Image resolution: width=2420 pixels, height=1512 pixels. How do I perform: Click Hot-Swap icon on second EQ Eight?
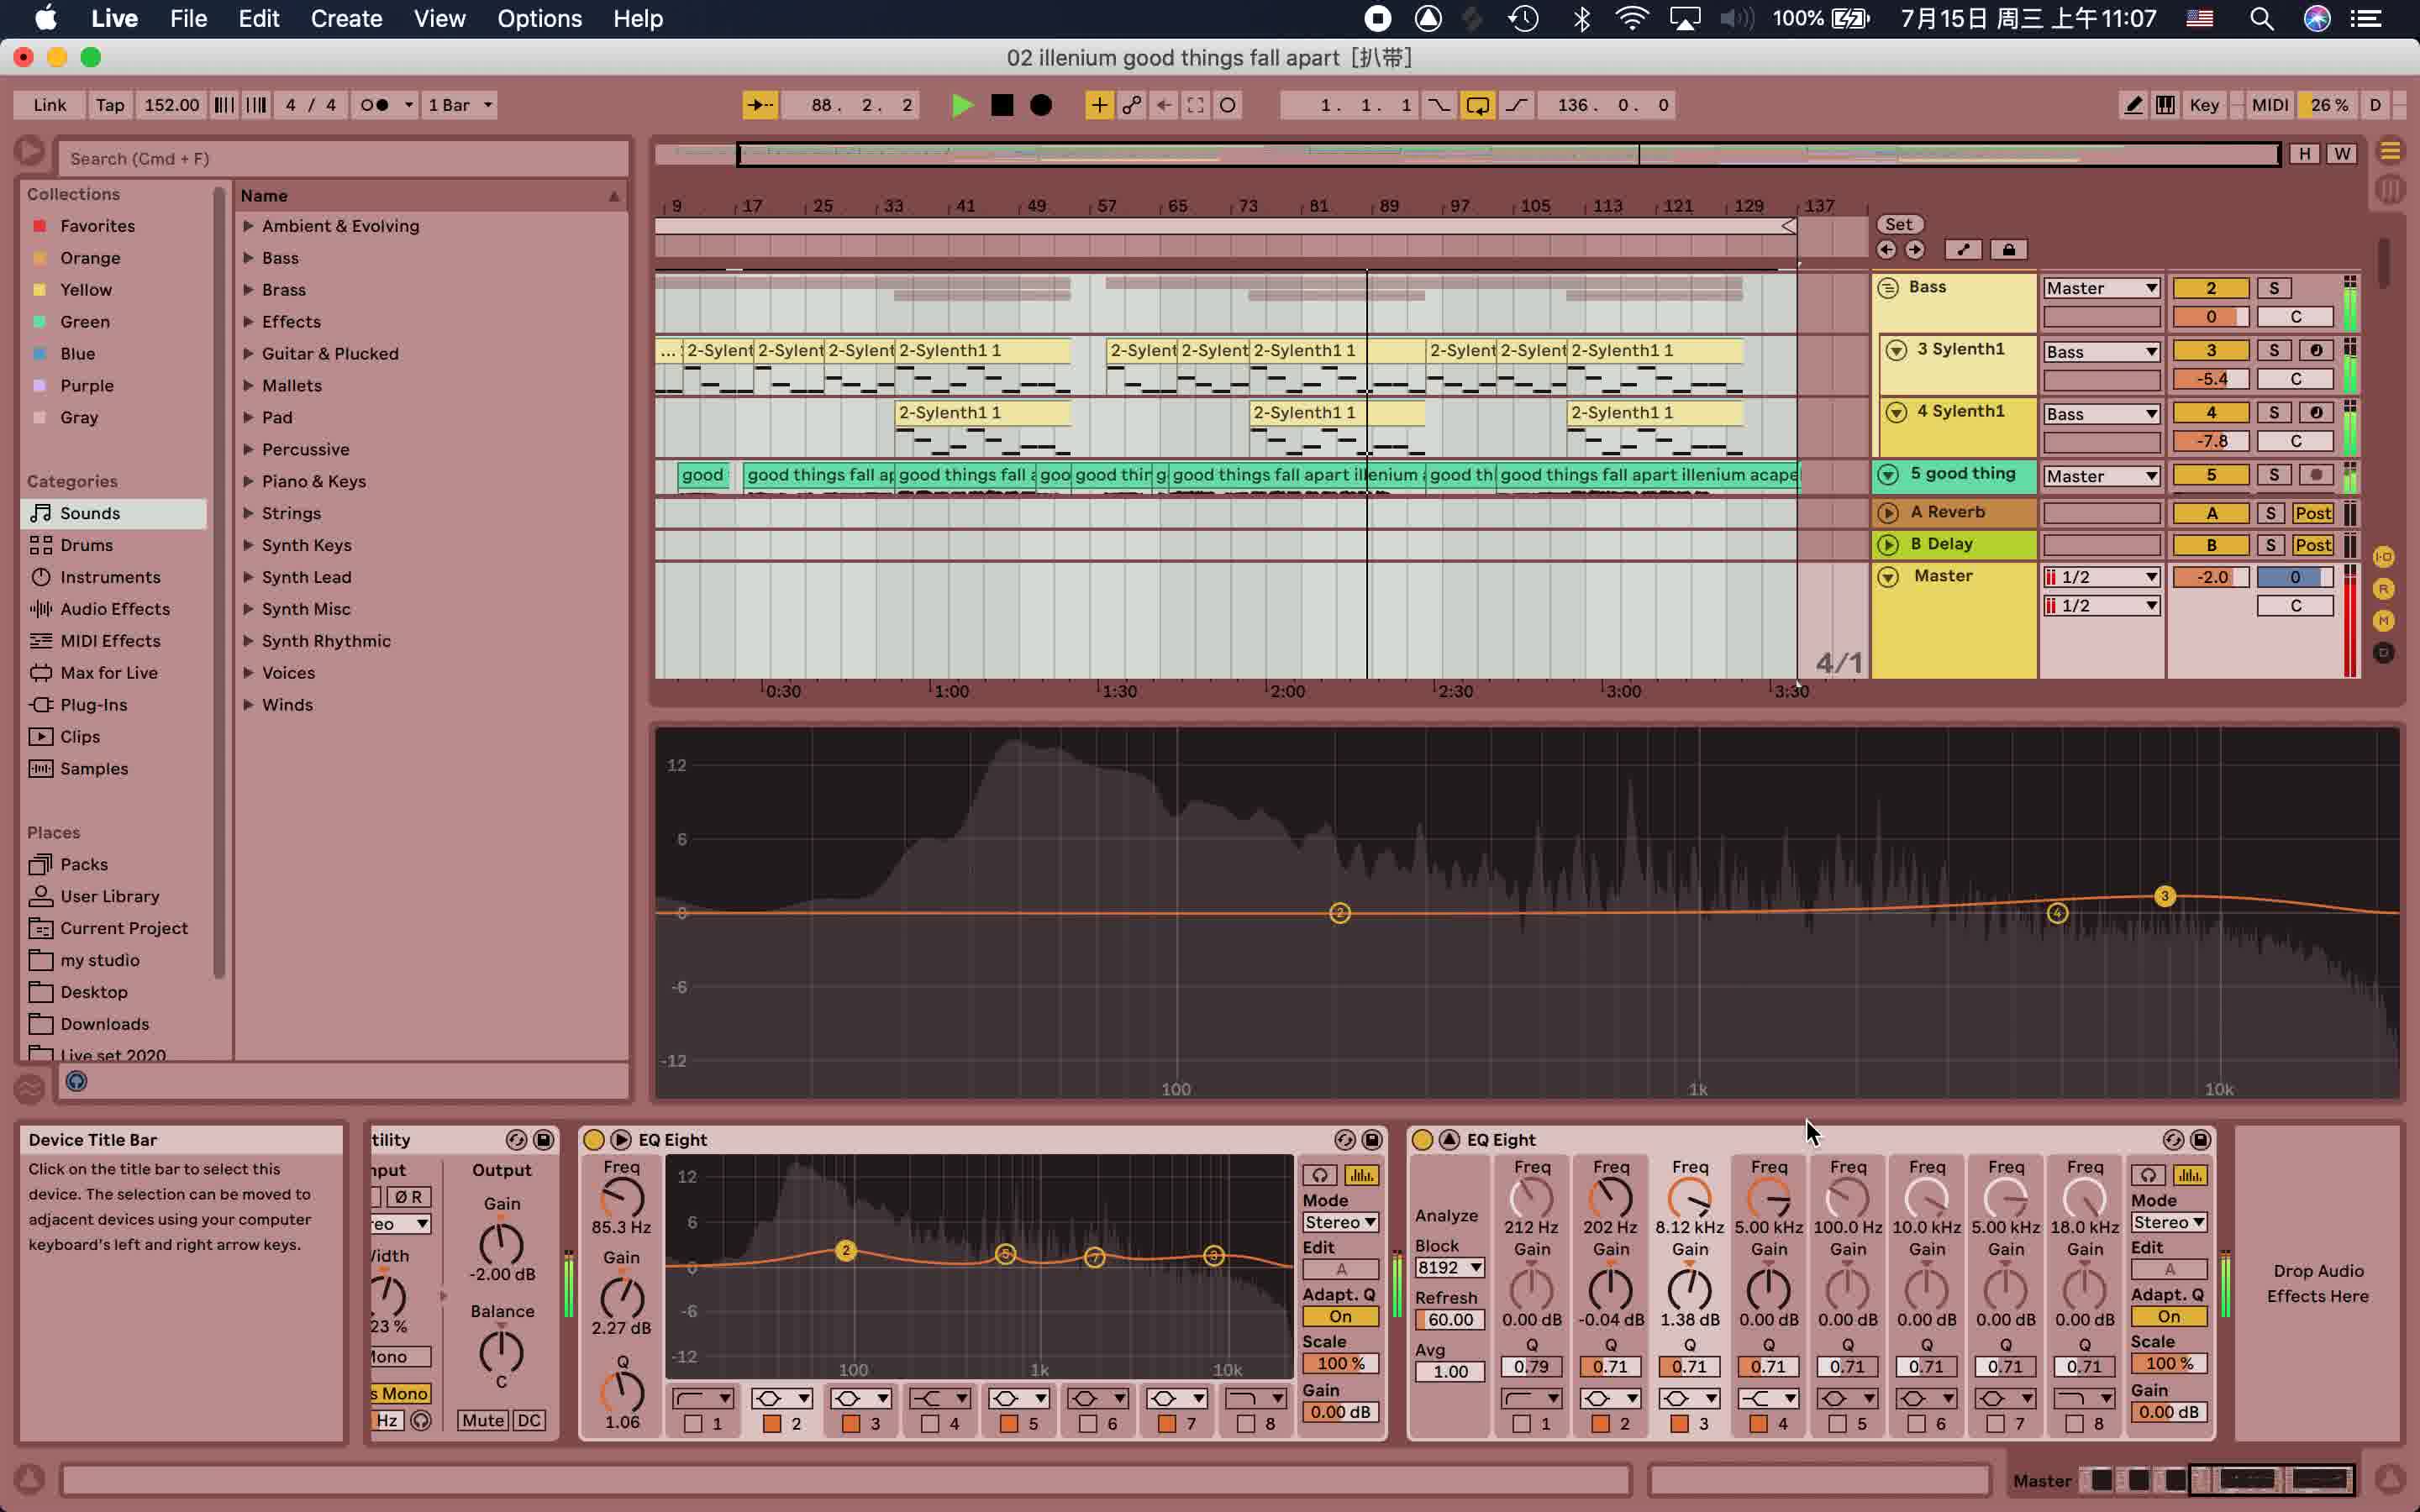pyautogui.click(x=2173, y=1140)
